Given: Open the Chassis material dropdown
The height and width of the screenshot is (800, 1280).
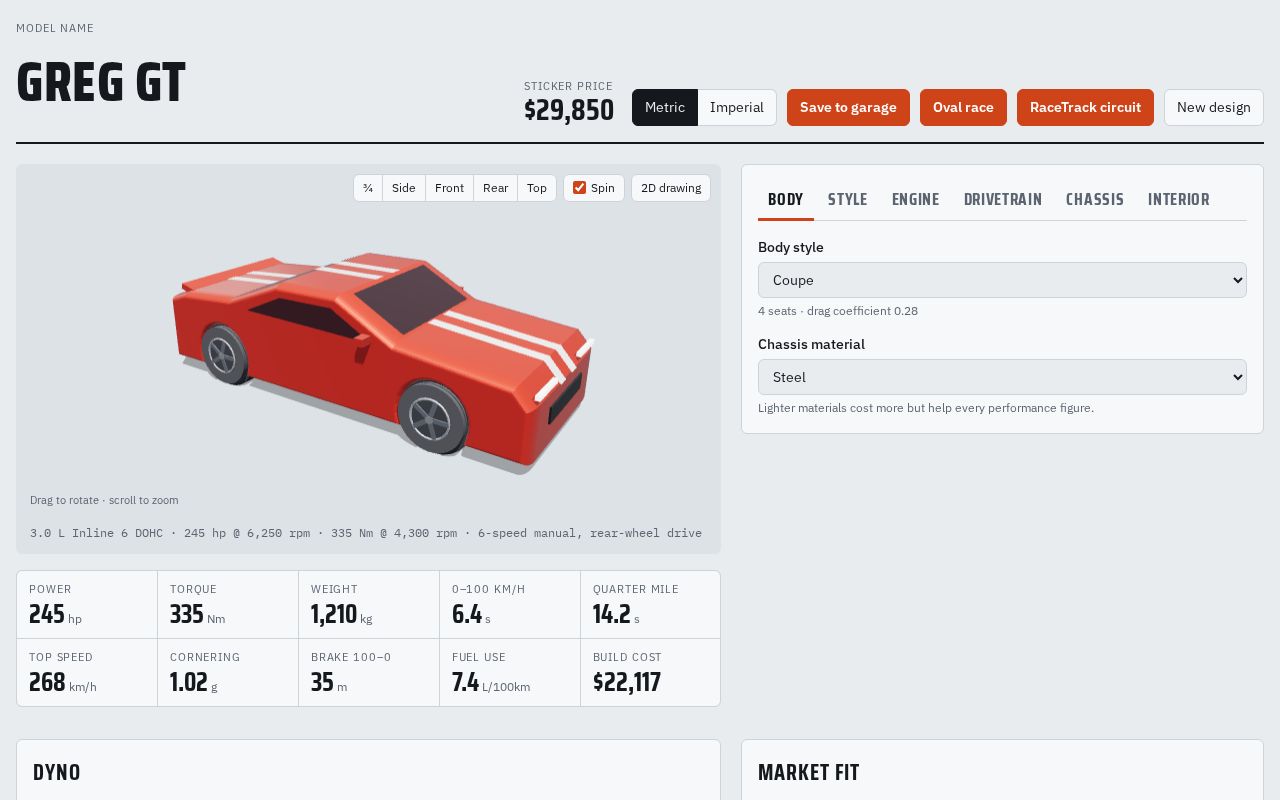Looking at the screenshot, I should pyautogui.click(x=1002, y=377).
